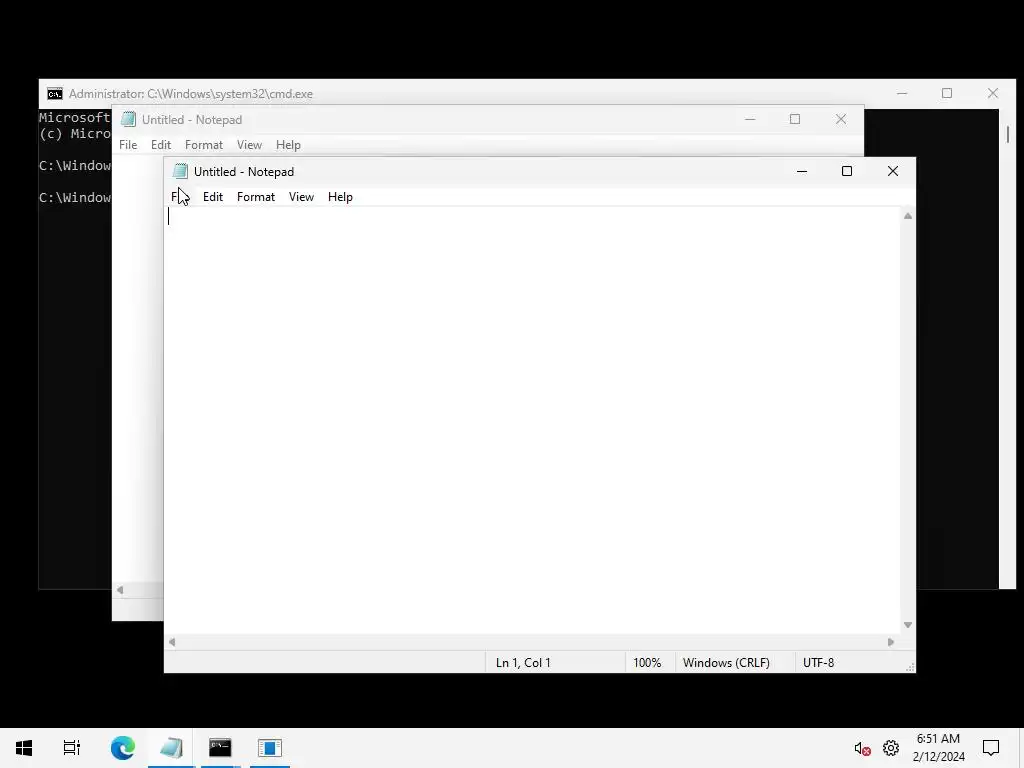The width and height of the screenshot is (1024, 768).
Task: Close the back Notepad window
Action: pos(840,120)
